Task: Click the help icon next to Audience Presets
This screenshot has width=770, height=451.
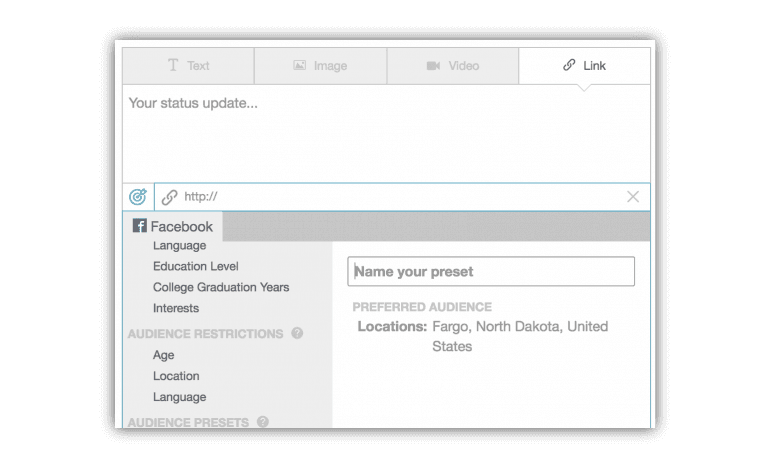Action: click(x=263, y=422)
